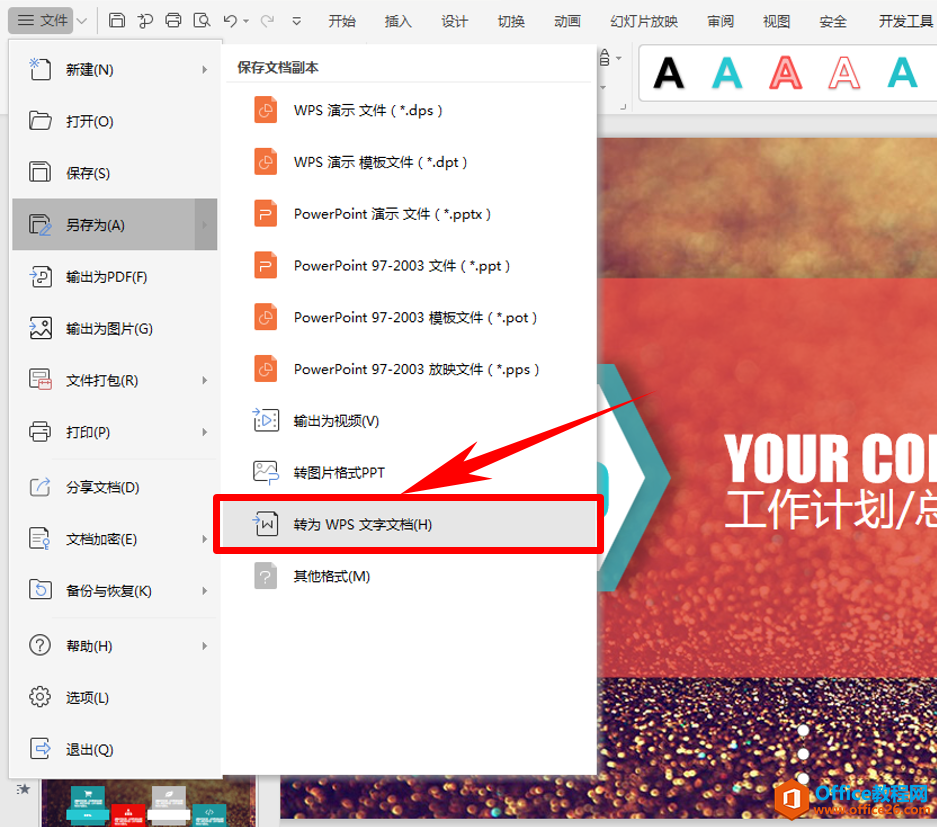Open the 动画 ribbon tab
This screenshot has width=937, height=827.
point(567,22)
